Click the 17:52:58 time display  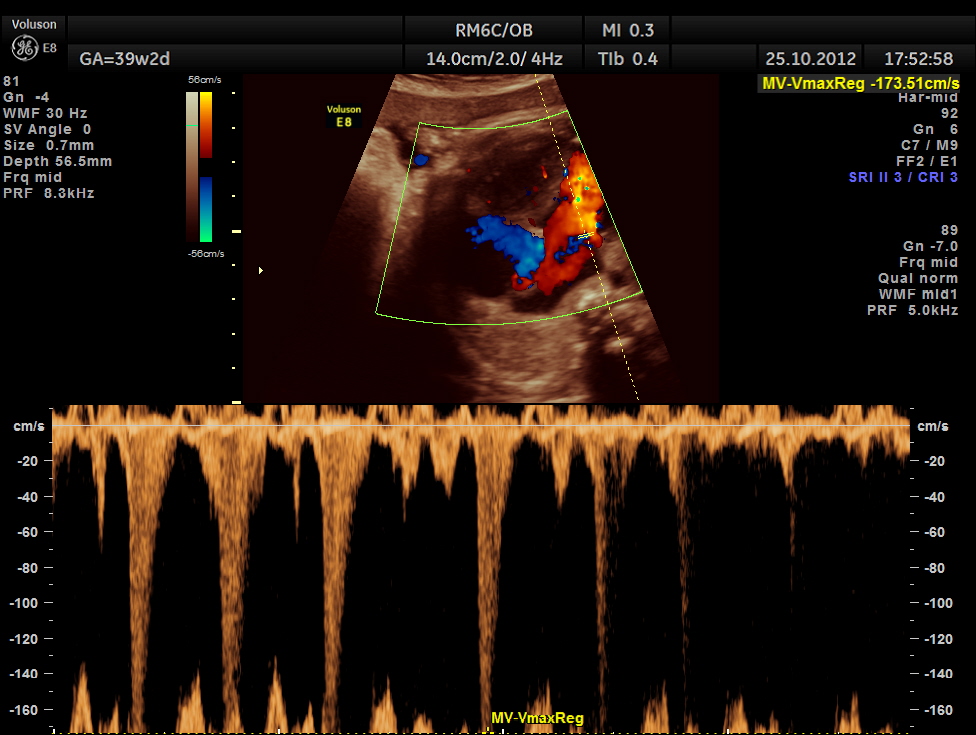pyautogui.click(x=919, y=59)
